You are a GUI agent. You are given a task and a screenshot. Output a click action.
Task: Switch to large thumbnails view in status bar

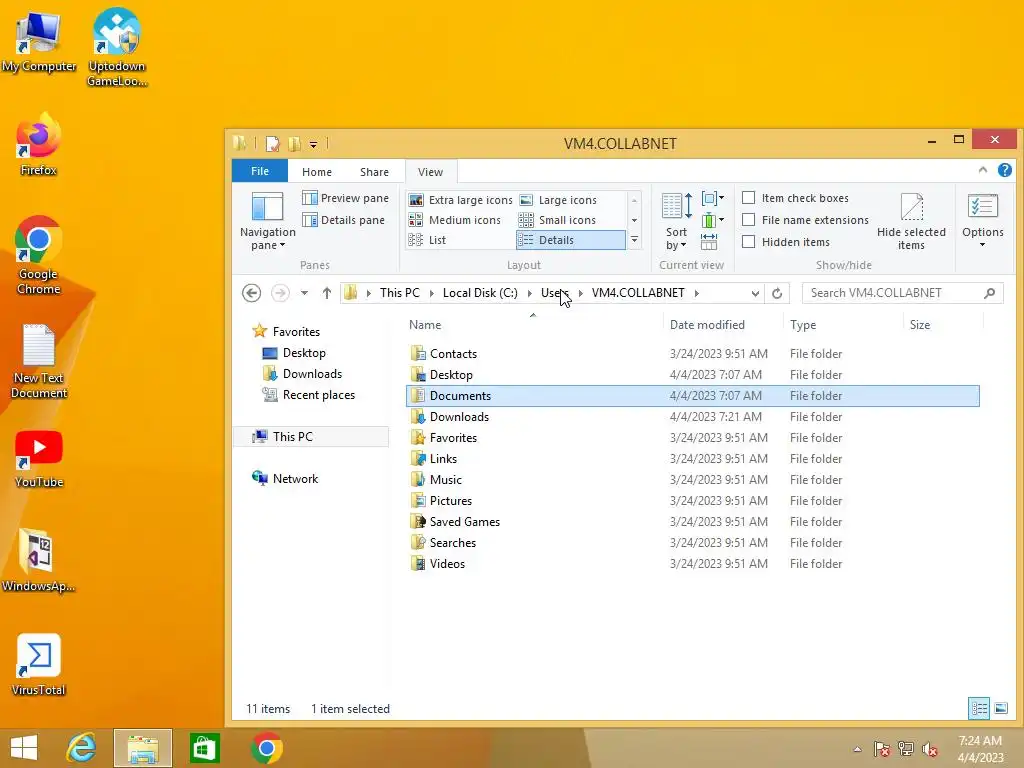(1001, 709)
